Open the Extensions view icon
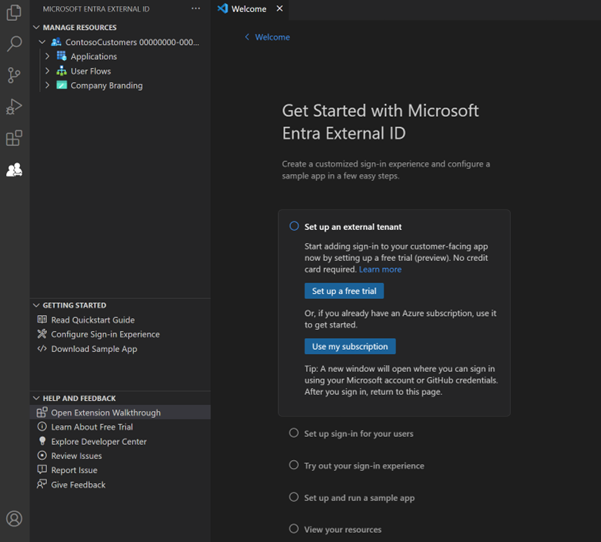This screenshot has width=601, height=542. 14,138
